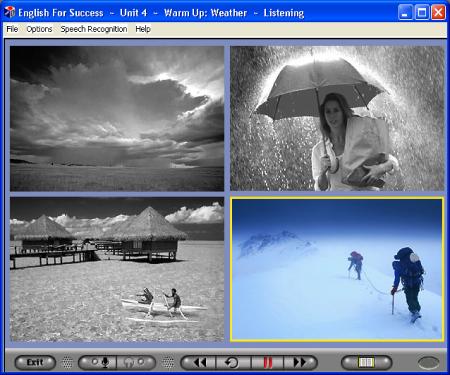Open the Help menu
The height and width of the screenshot is (375, 450).
point(143,29)
